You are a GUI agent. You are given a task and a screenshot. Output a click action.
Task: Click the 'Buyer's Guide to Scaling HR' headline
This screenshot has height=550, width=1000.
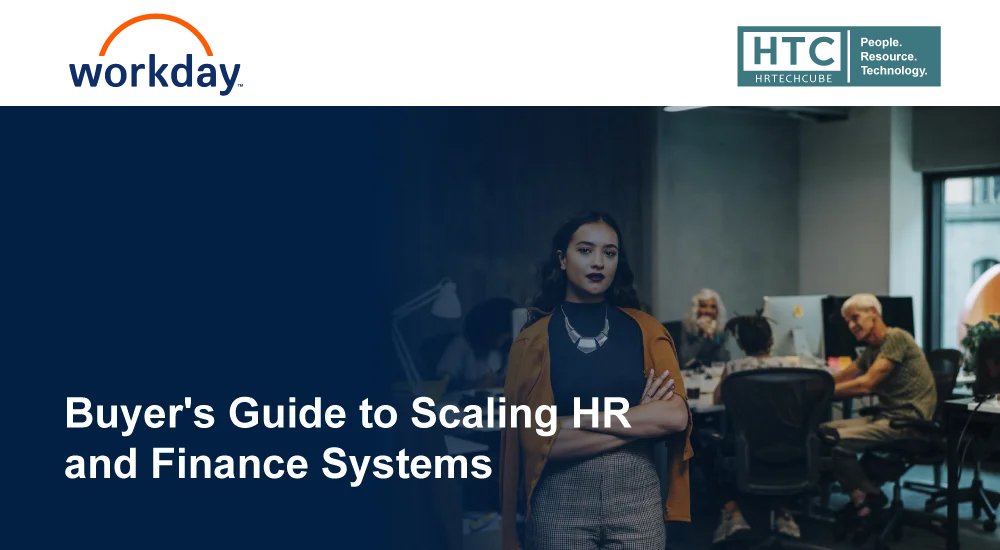(x=348, y=414)
